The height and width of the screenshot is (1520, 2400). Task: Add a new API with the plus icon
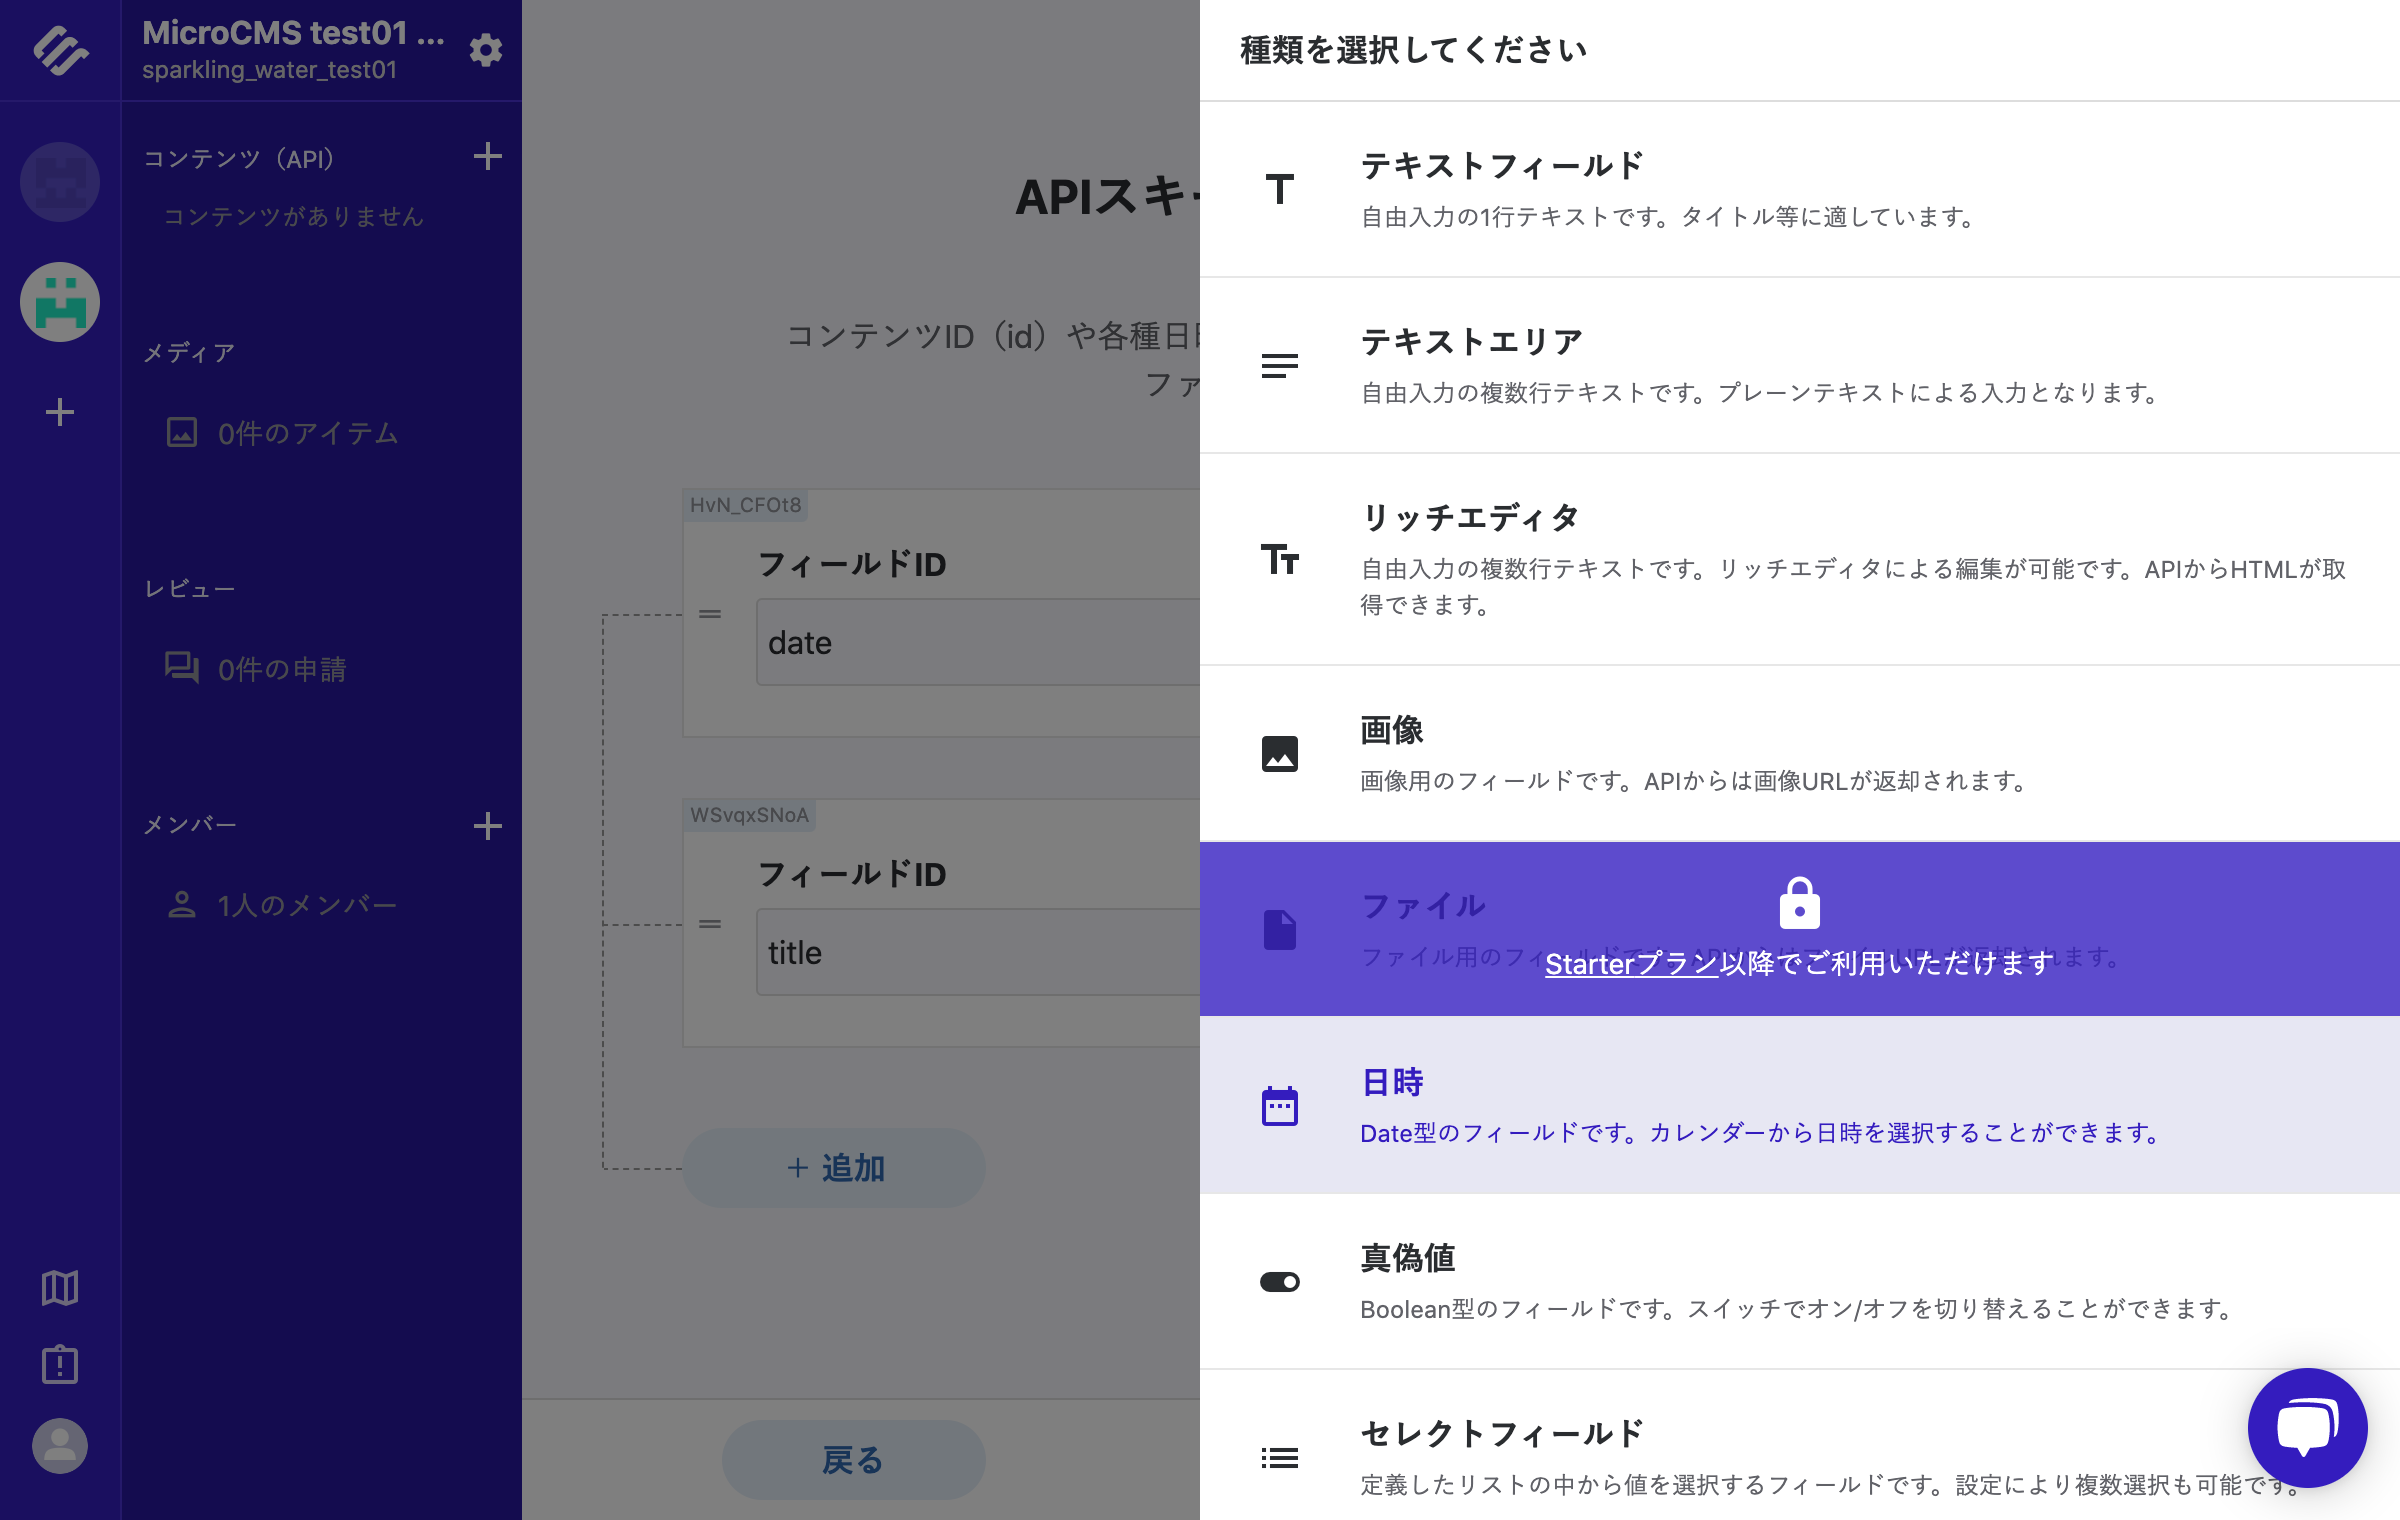coord(487,157)
